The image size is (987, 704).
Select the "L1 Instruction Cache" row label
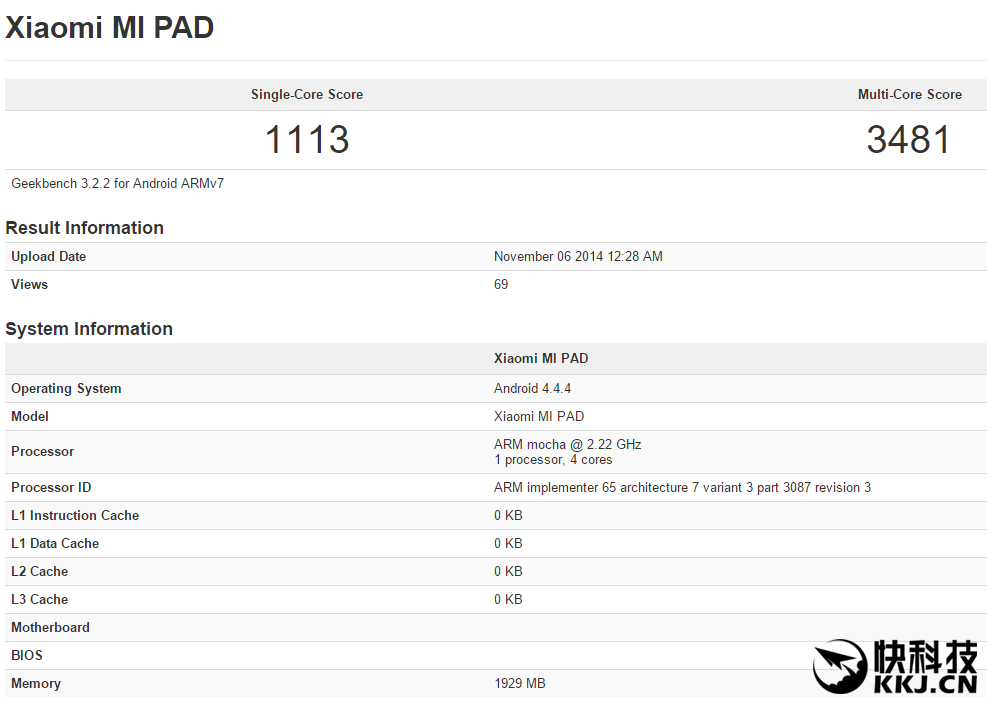[75, 515]
